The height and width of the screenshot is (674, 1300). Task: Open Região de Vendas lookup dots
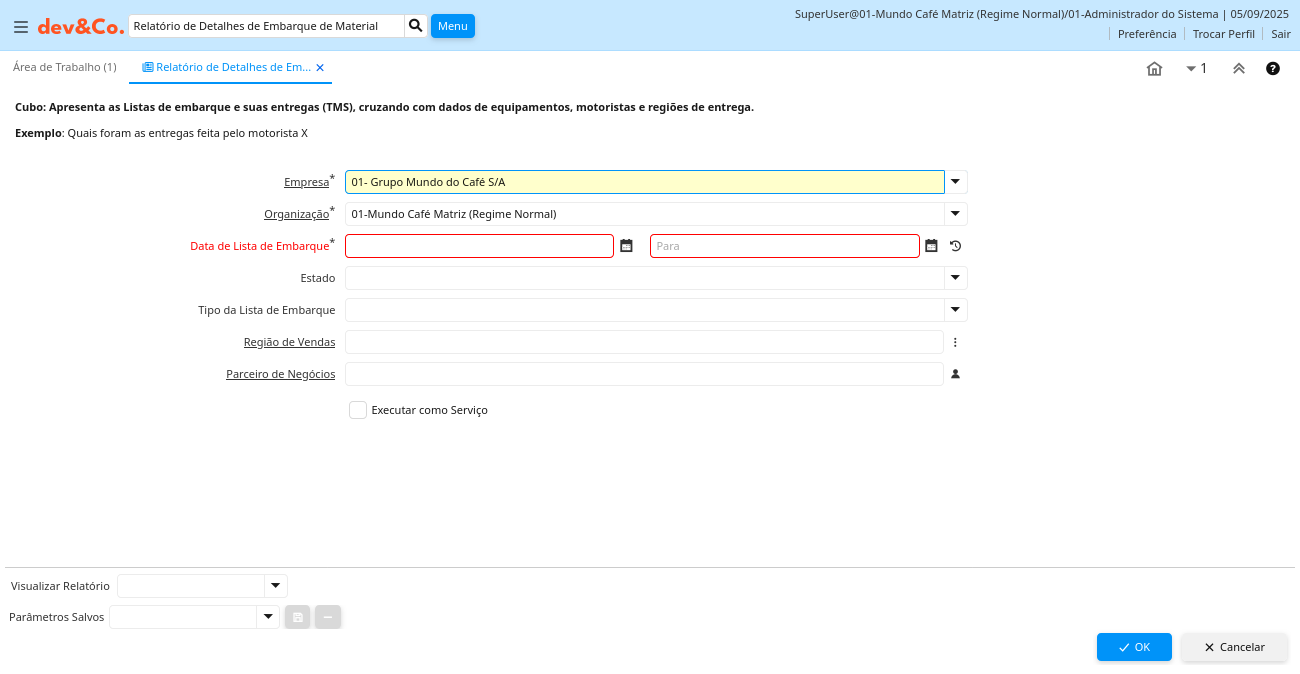click(x=955, y=342)
